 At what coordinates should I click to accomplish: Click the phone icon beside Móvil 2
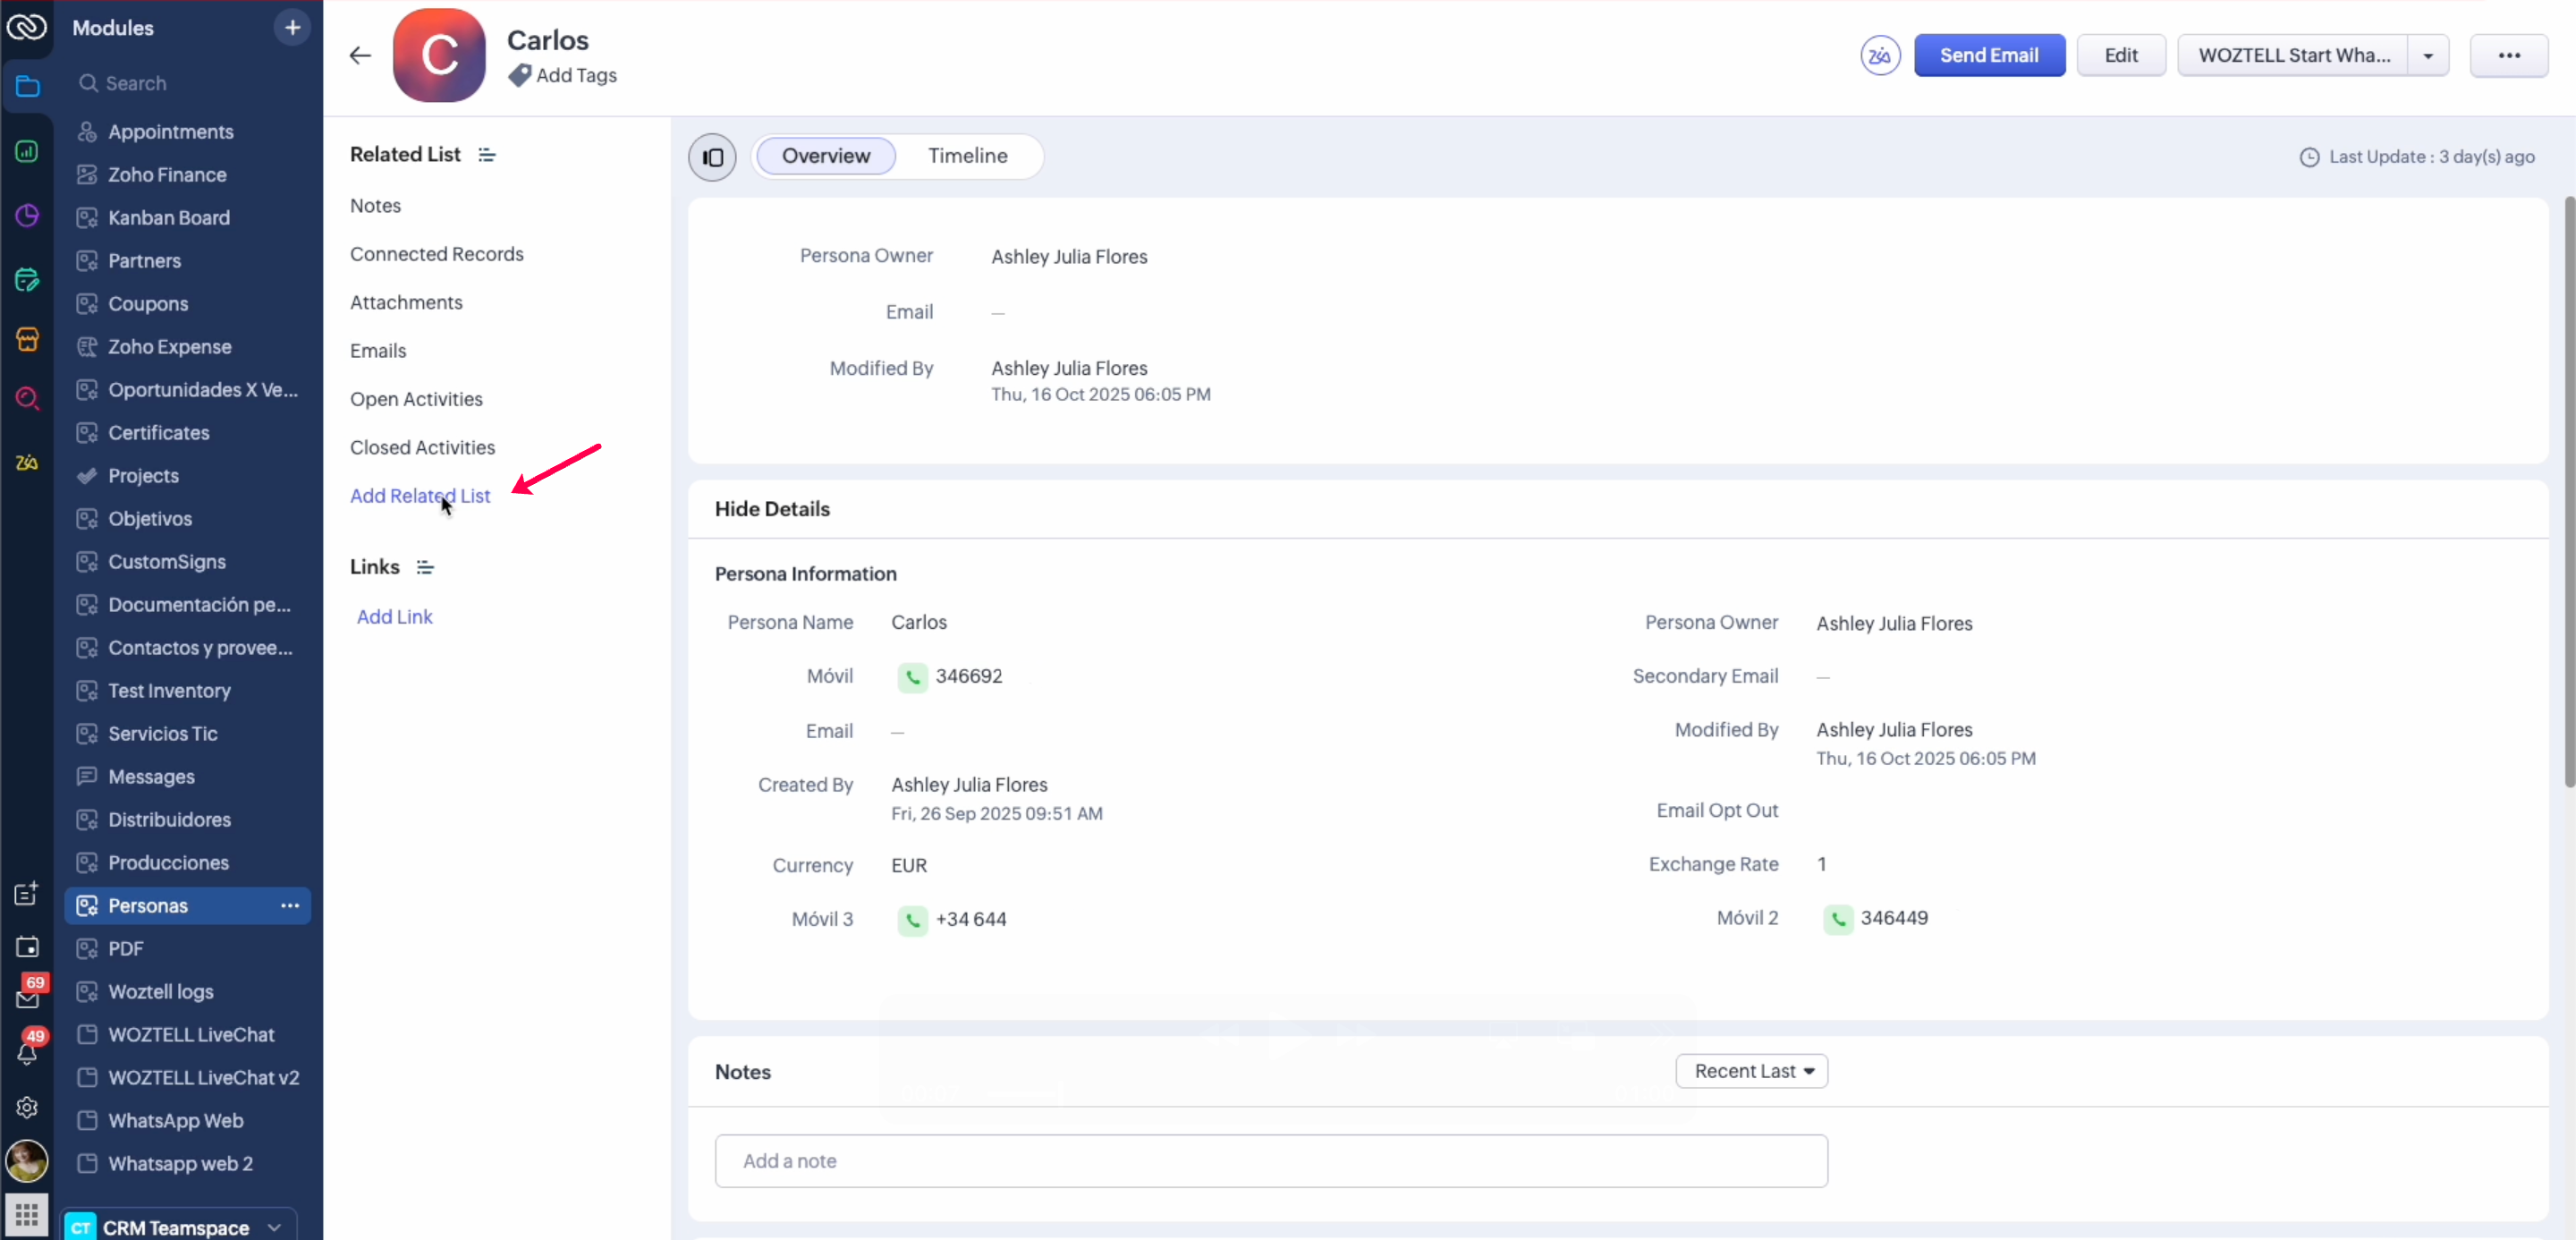coord(1837,919)
